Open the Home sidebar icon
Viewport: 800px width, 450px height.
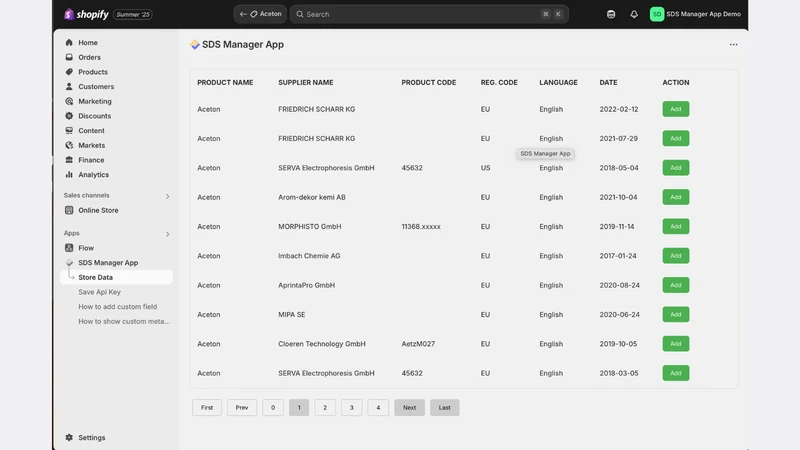tap(69, 42)
